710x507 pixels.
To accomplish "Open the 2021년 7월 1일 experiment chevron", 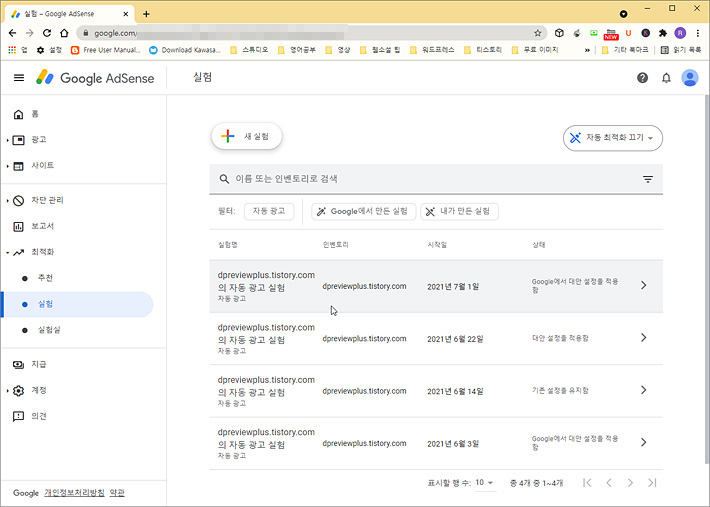I will click(x=643, y=285).
